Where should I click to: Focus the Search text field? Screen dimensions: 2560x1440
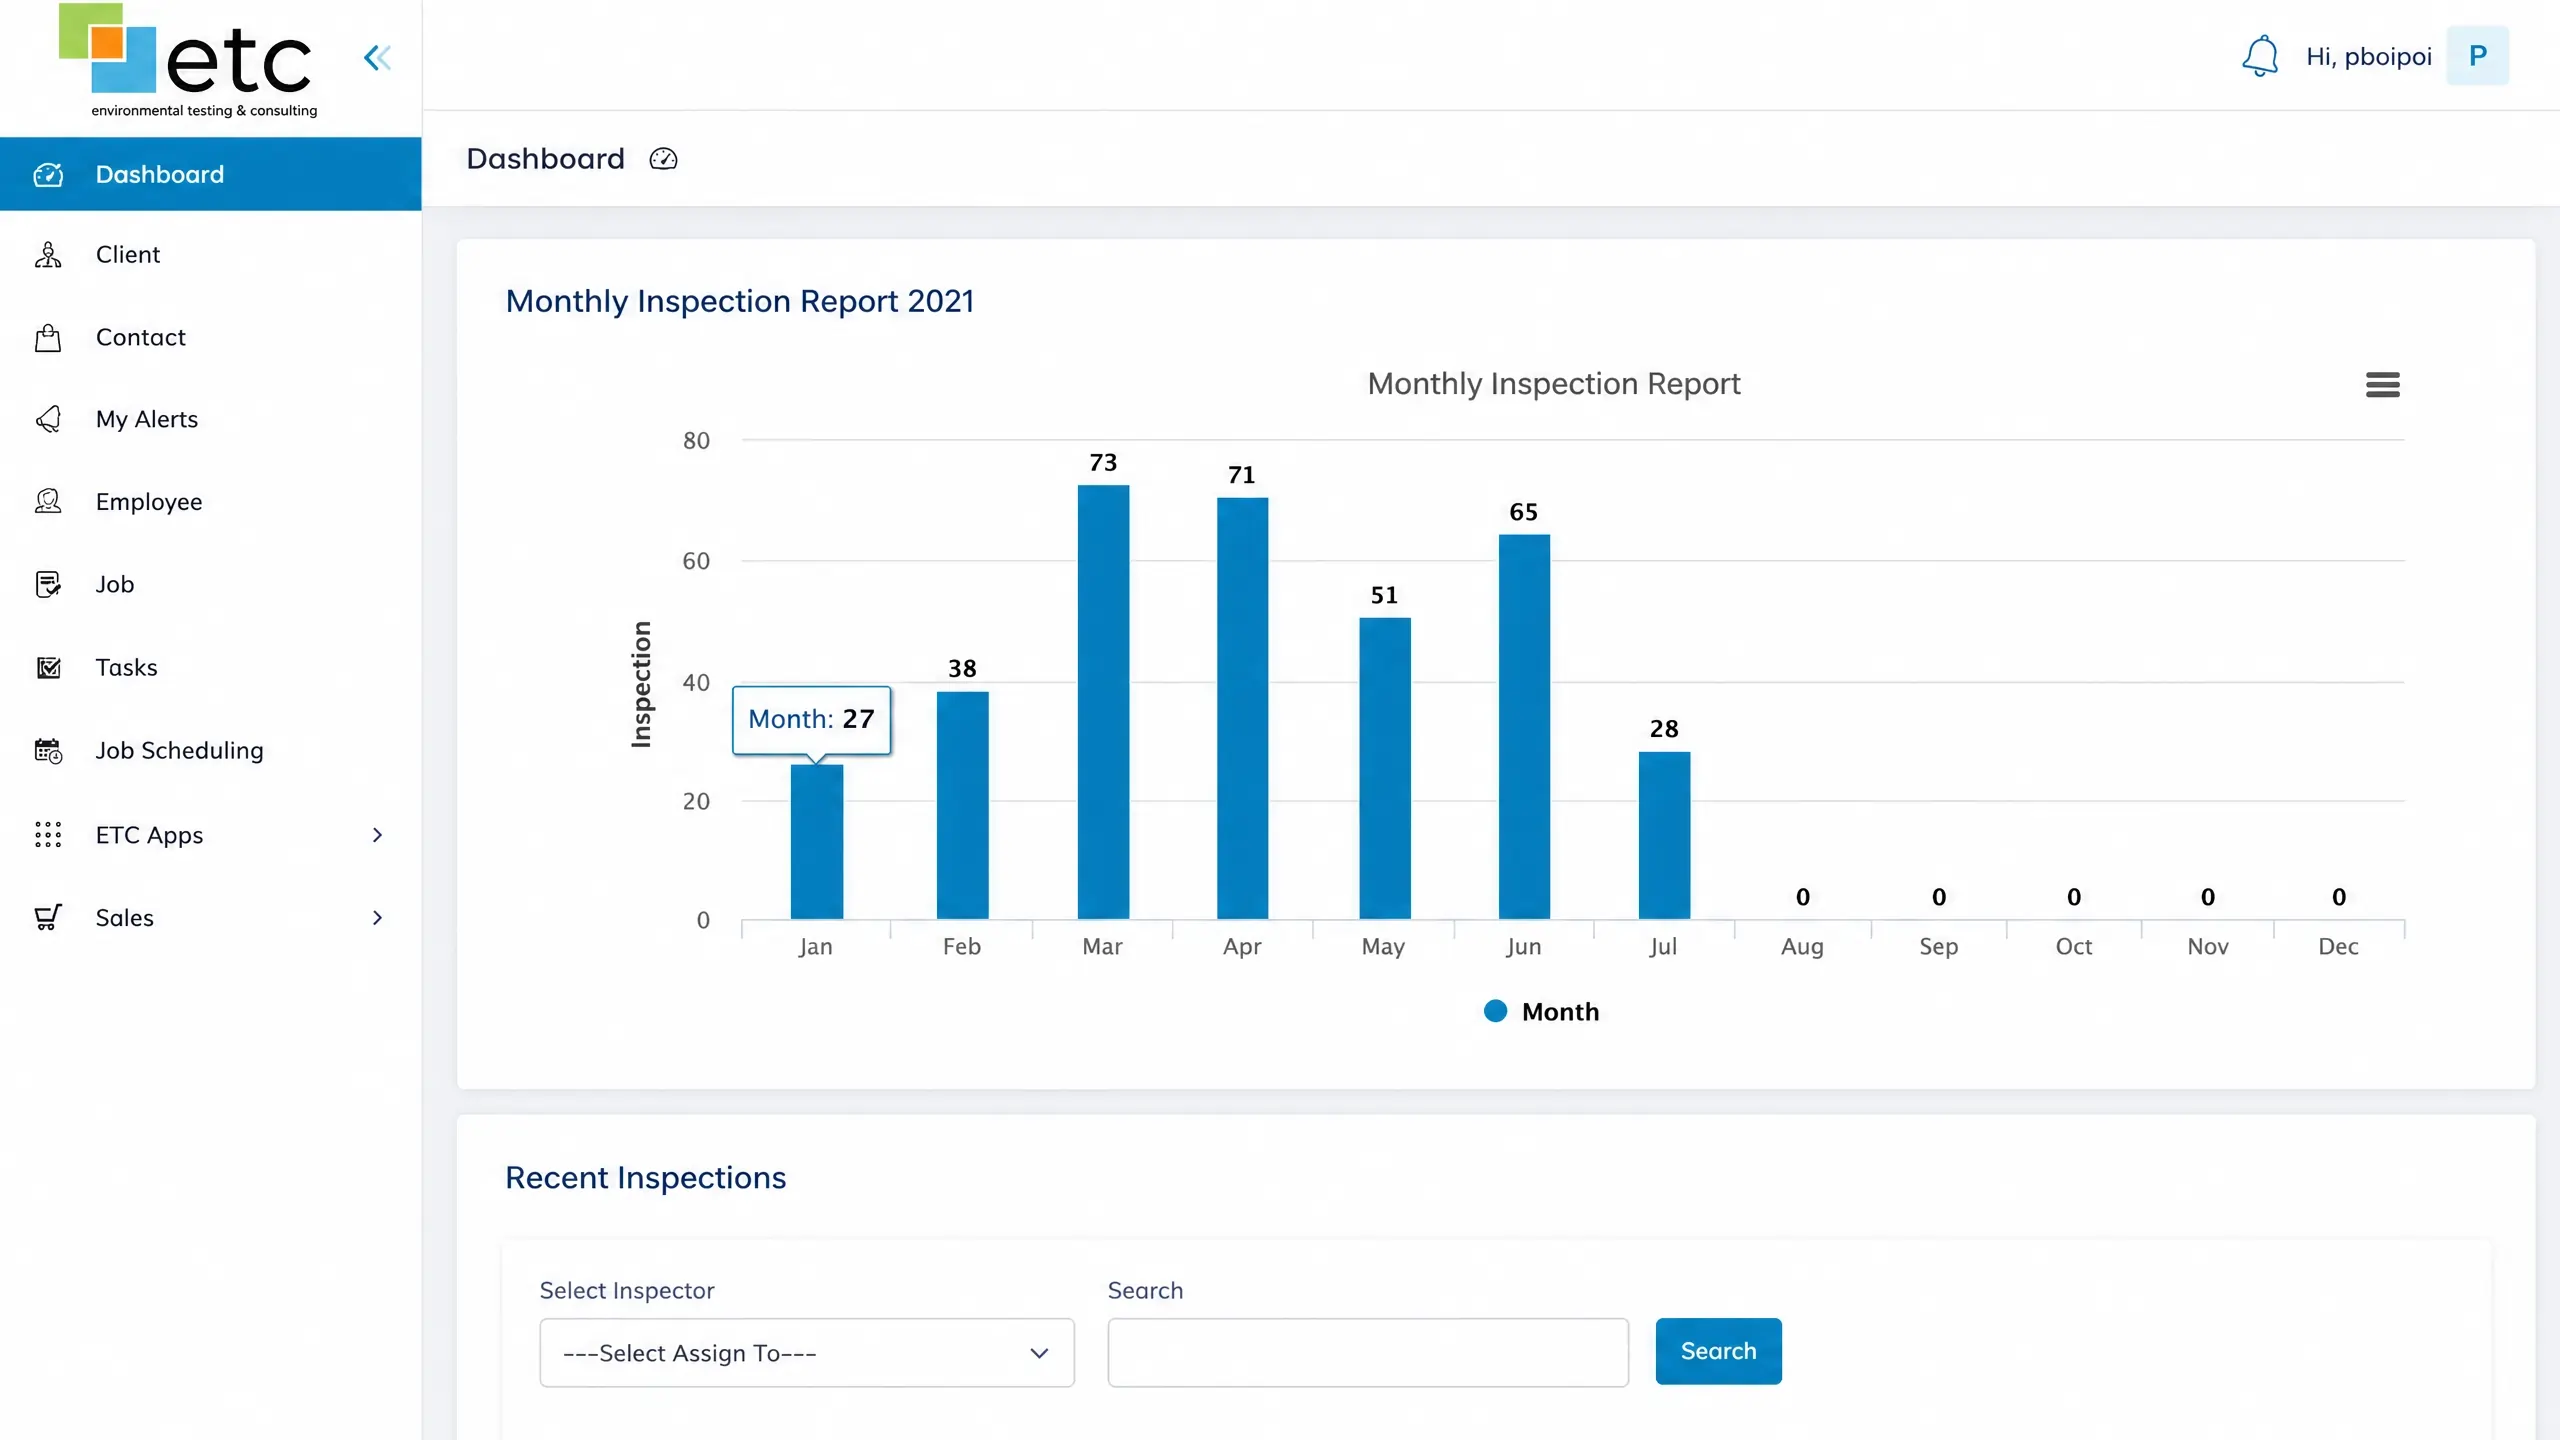pos(1368,1353)
